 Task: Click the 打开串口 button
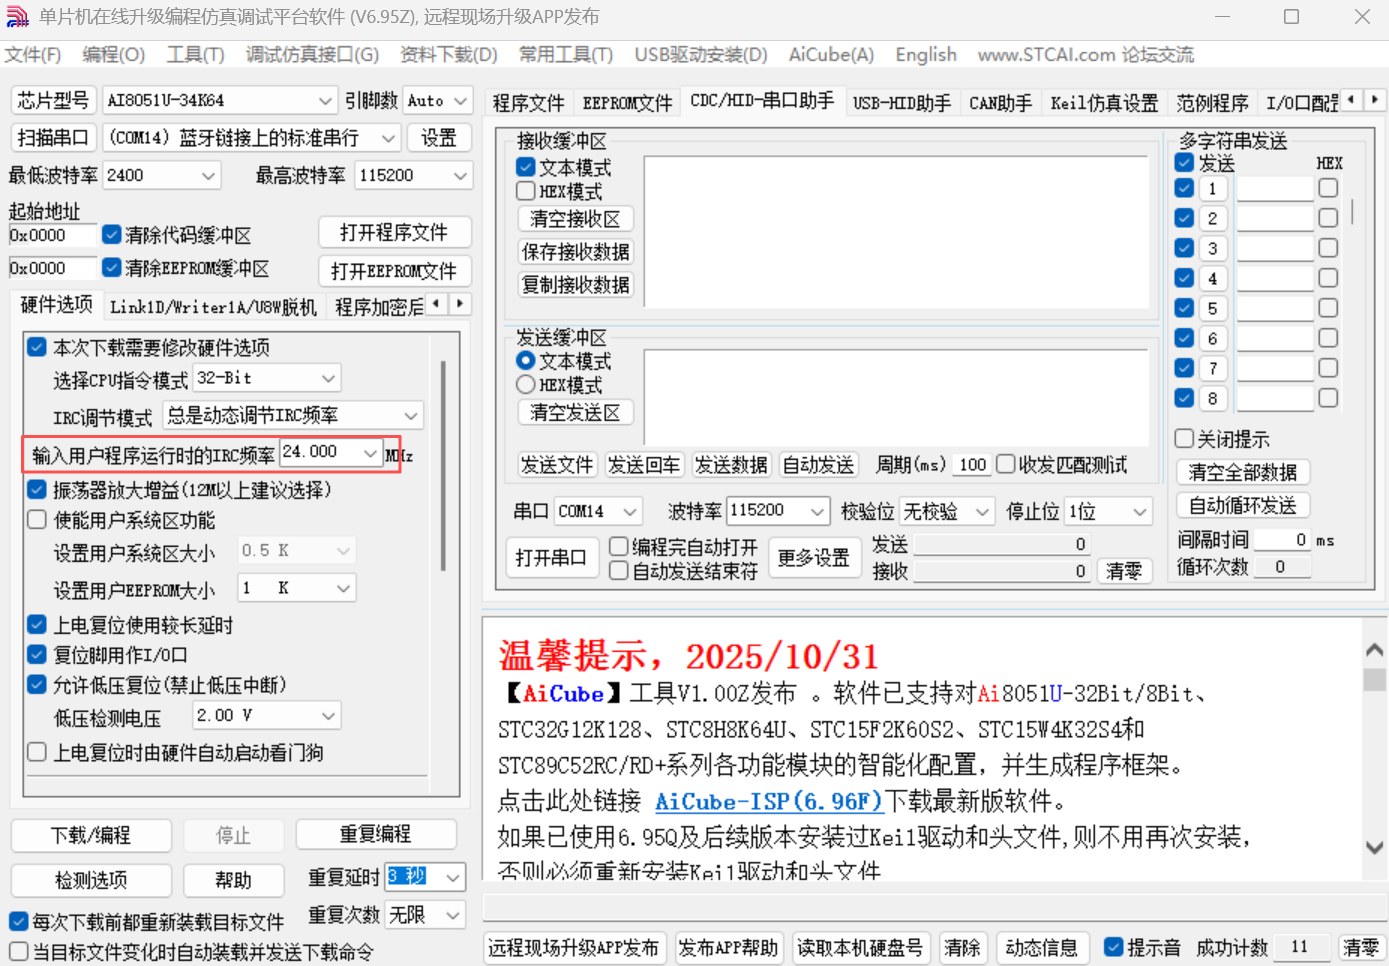(x=552, y=557)
